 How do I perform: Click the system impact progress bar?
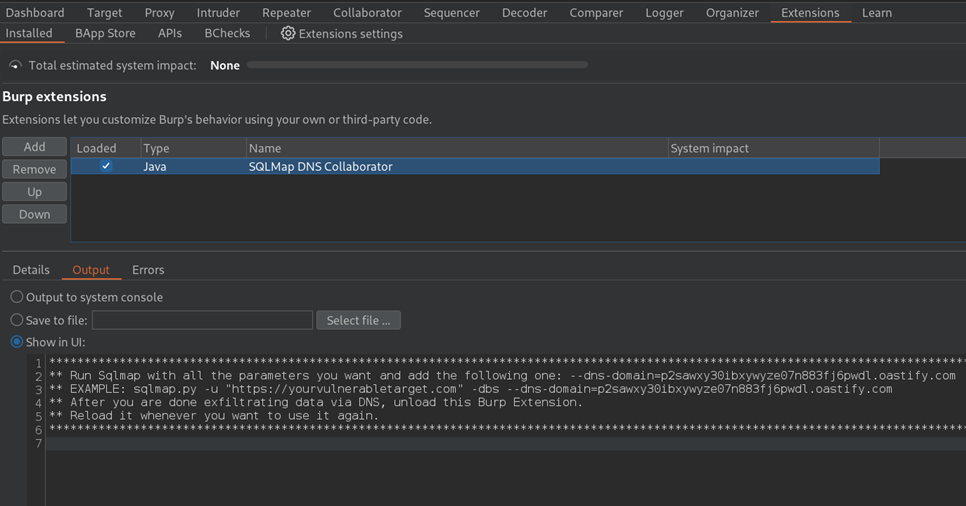(417, 65)
